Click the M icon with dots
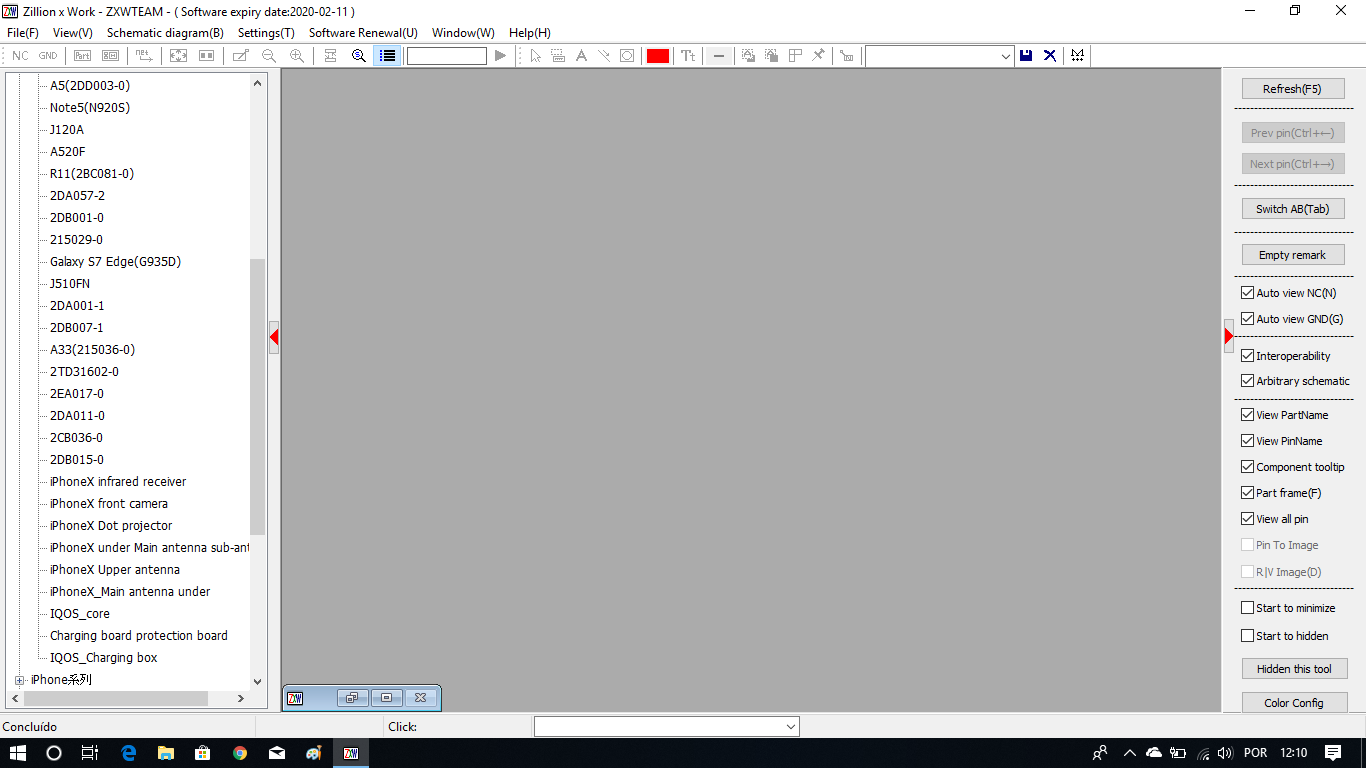 click(x=1077, y=56)
